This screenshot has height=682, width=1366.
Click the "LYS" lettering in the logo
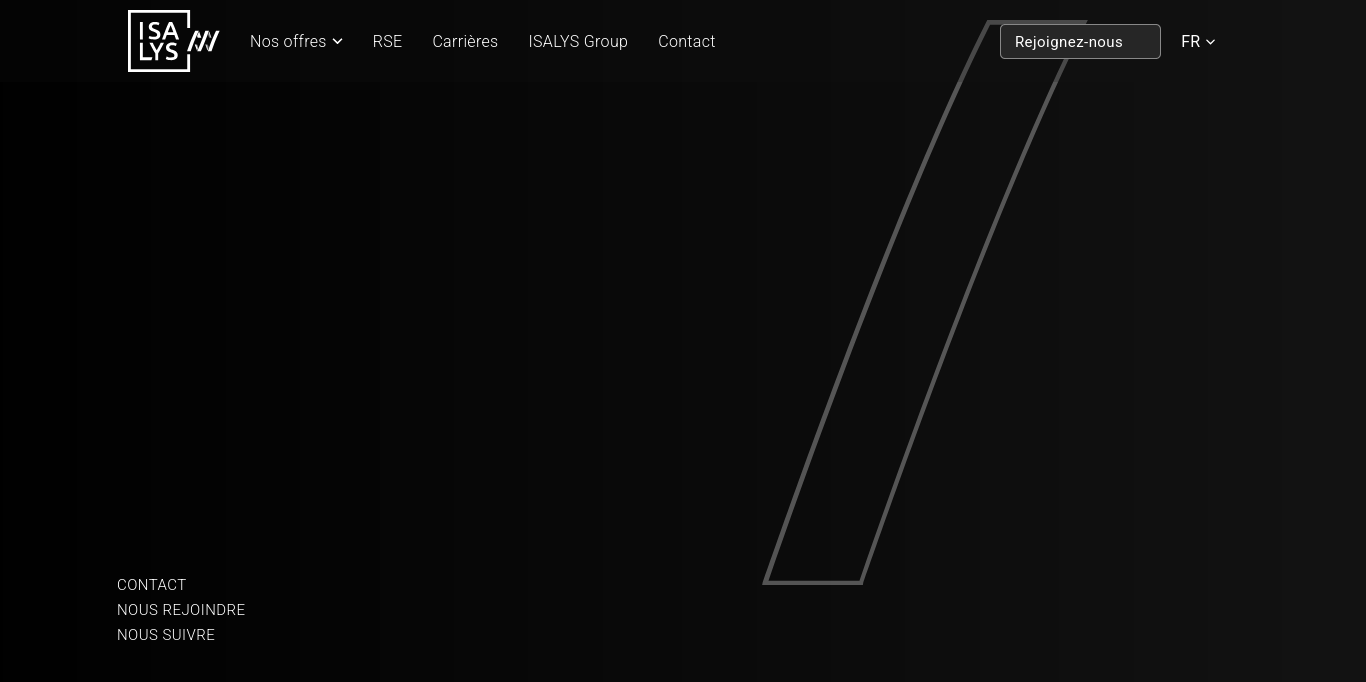158,54
